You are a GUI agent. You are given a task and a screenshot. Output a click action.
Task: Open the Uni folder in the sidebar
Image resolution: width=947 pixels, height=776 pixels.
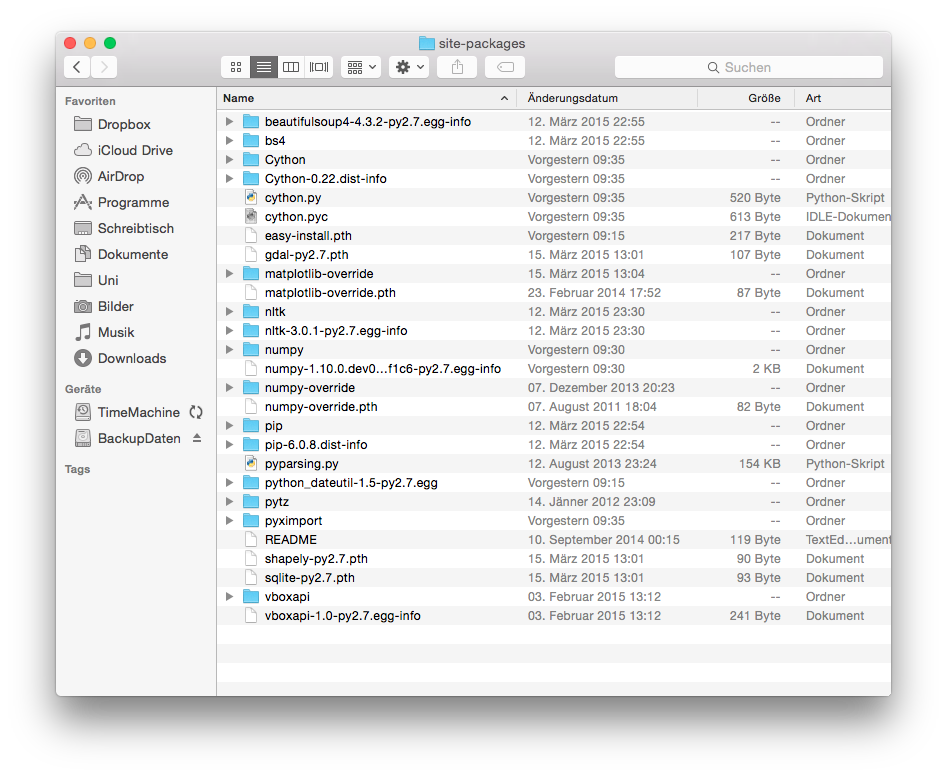pyautogui.click(x=96, y=280)
